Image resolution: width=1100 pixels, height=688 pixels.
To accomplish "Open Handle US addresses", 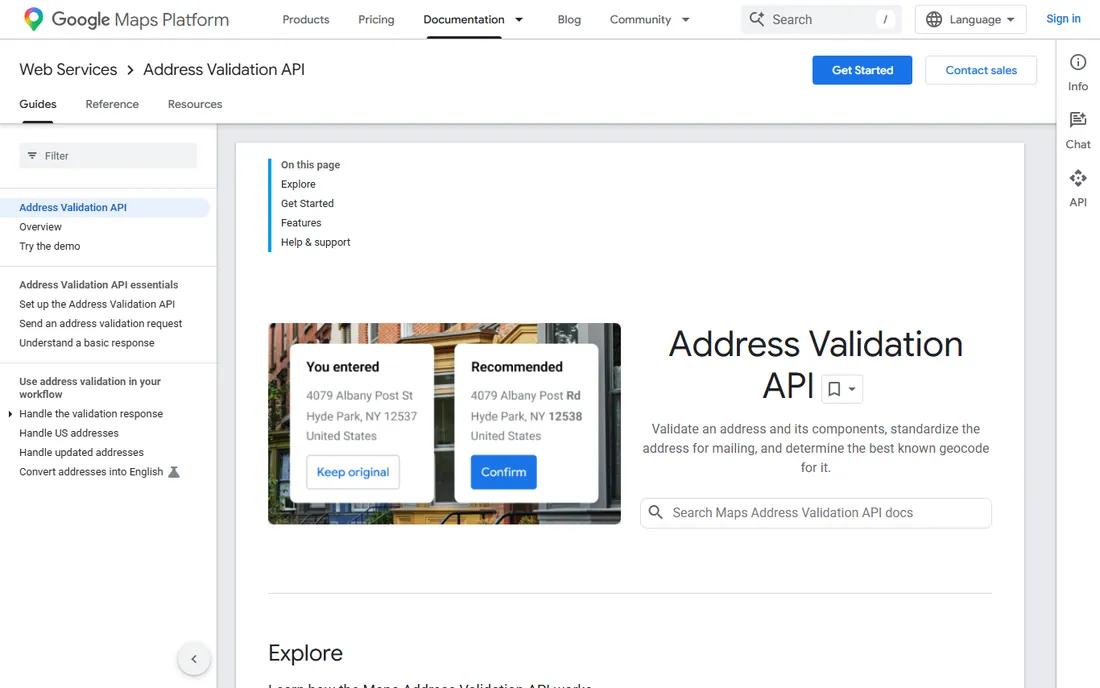I will click(x=69, y=433).
